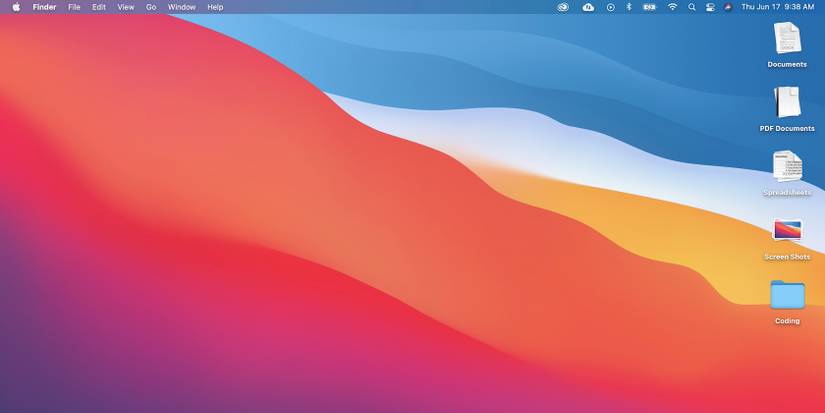Open Control Center
825x413 pixels.
[x=710, y=7]
